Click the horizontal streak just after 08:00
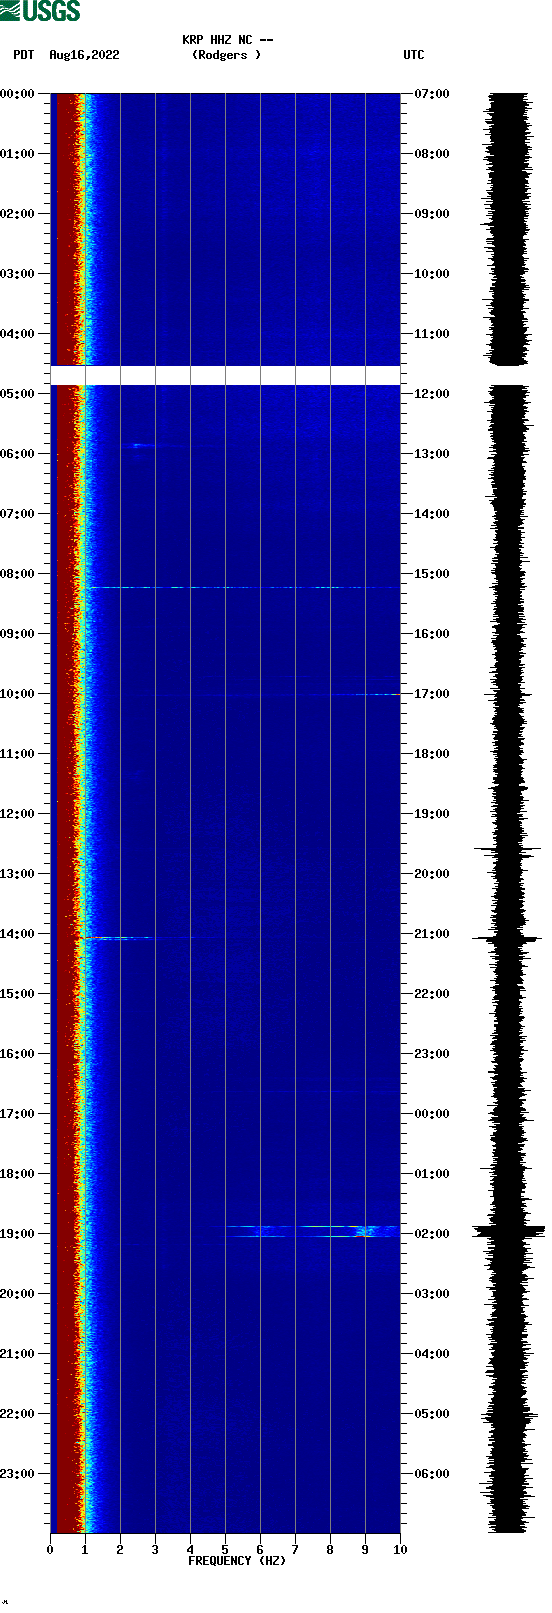The image size is (552, 1613). (x=243, y=587)
